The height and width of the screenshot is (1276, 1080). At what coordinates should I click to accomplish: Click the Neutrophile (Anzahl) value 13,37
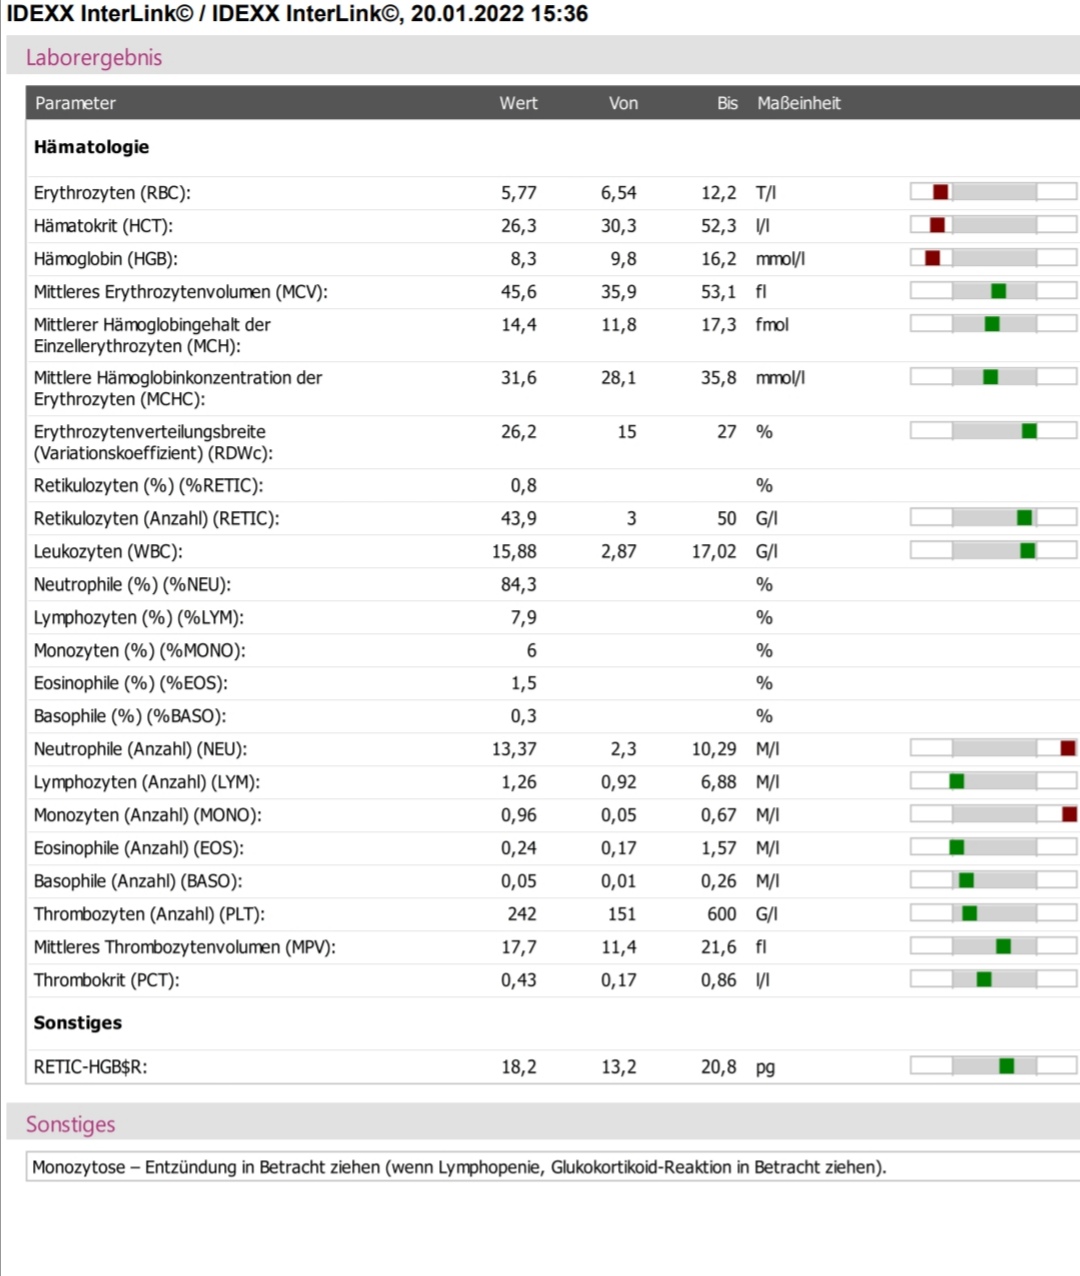pos(514,750)
